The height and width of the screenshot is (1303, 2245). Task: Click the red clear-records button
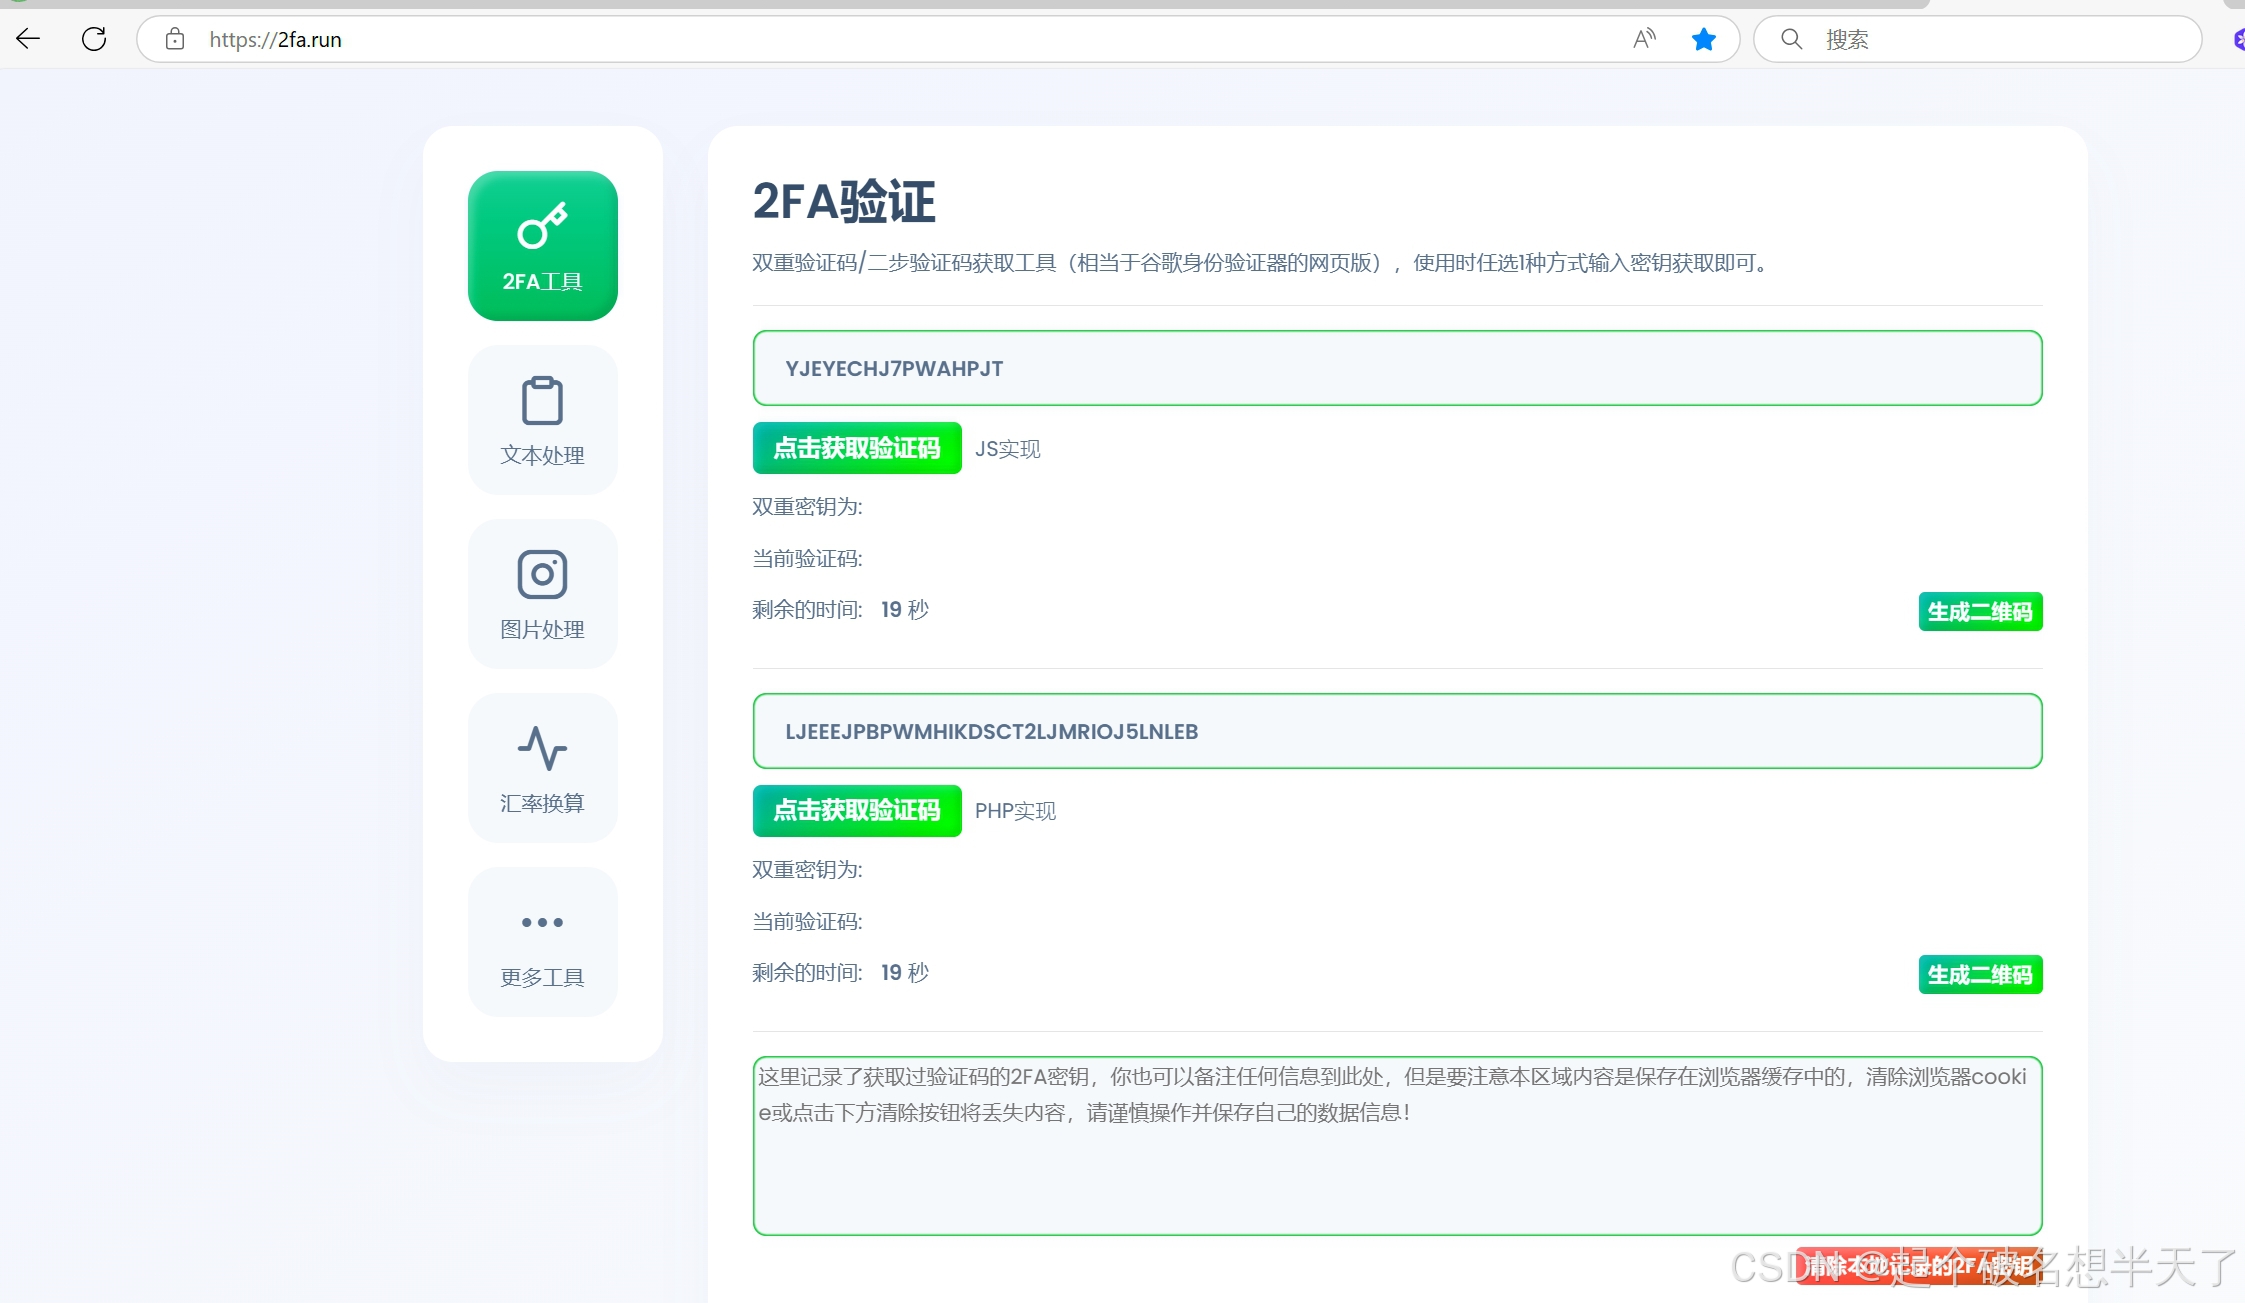tap(1918, 1266)
